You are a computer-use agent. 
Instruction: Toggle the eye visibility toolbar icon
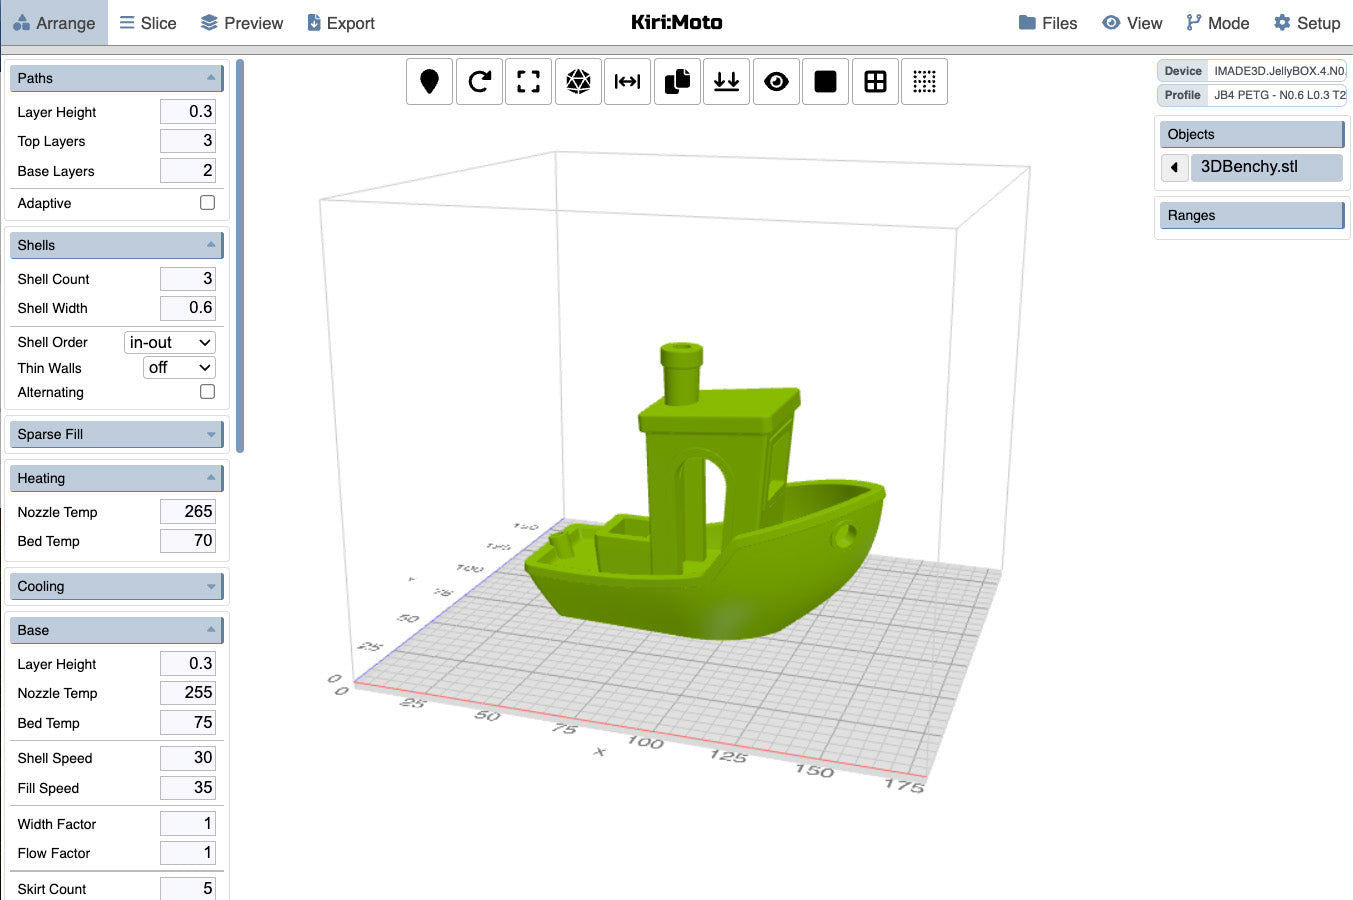click(776, 82)
